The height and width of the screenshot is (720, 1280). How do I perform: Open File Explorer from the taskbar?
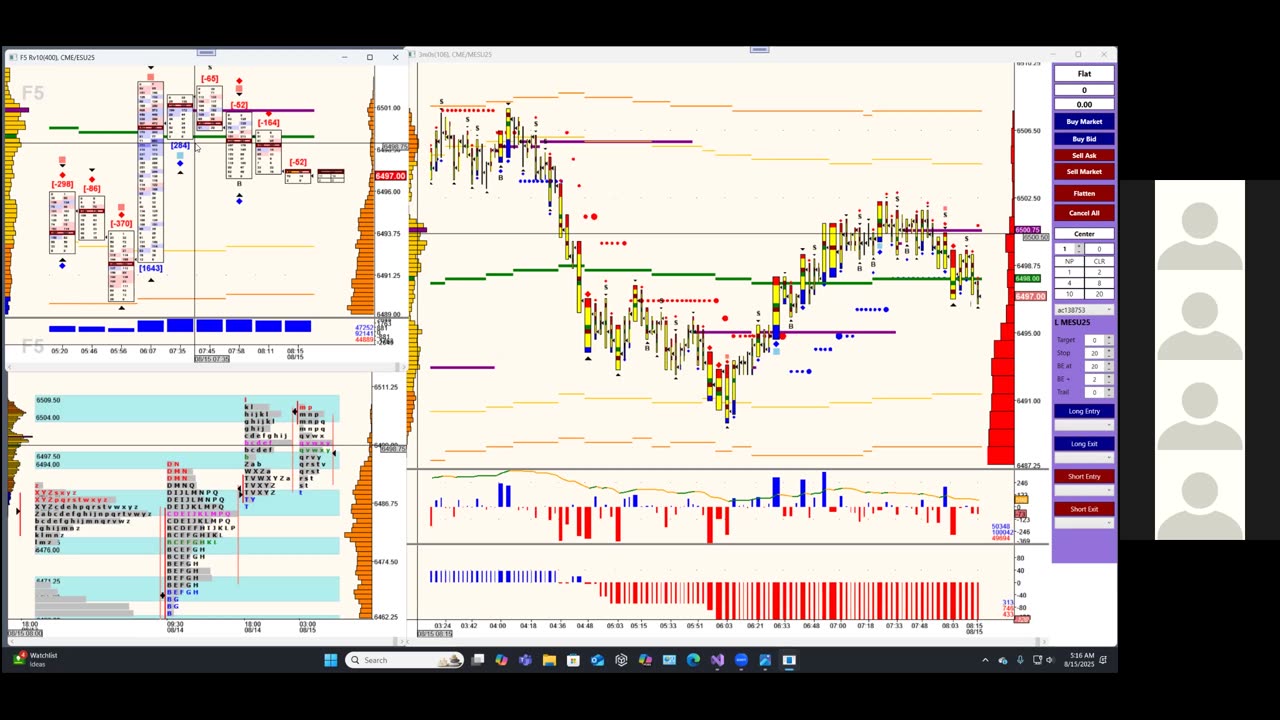549,660
